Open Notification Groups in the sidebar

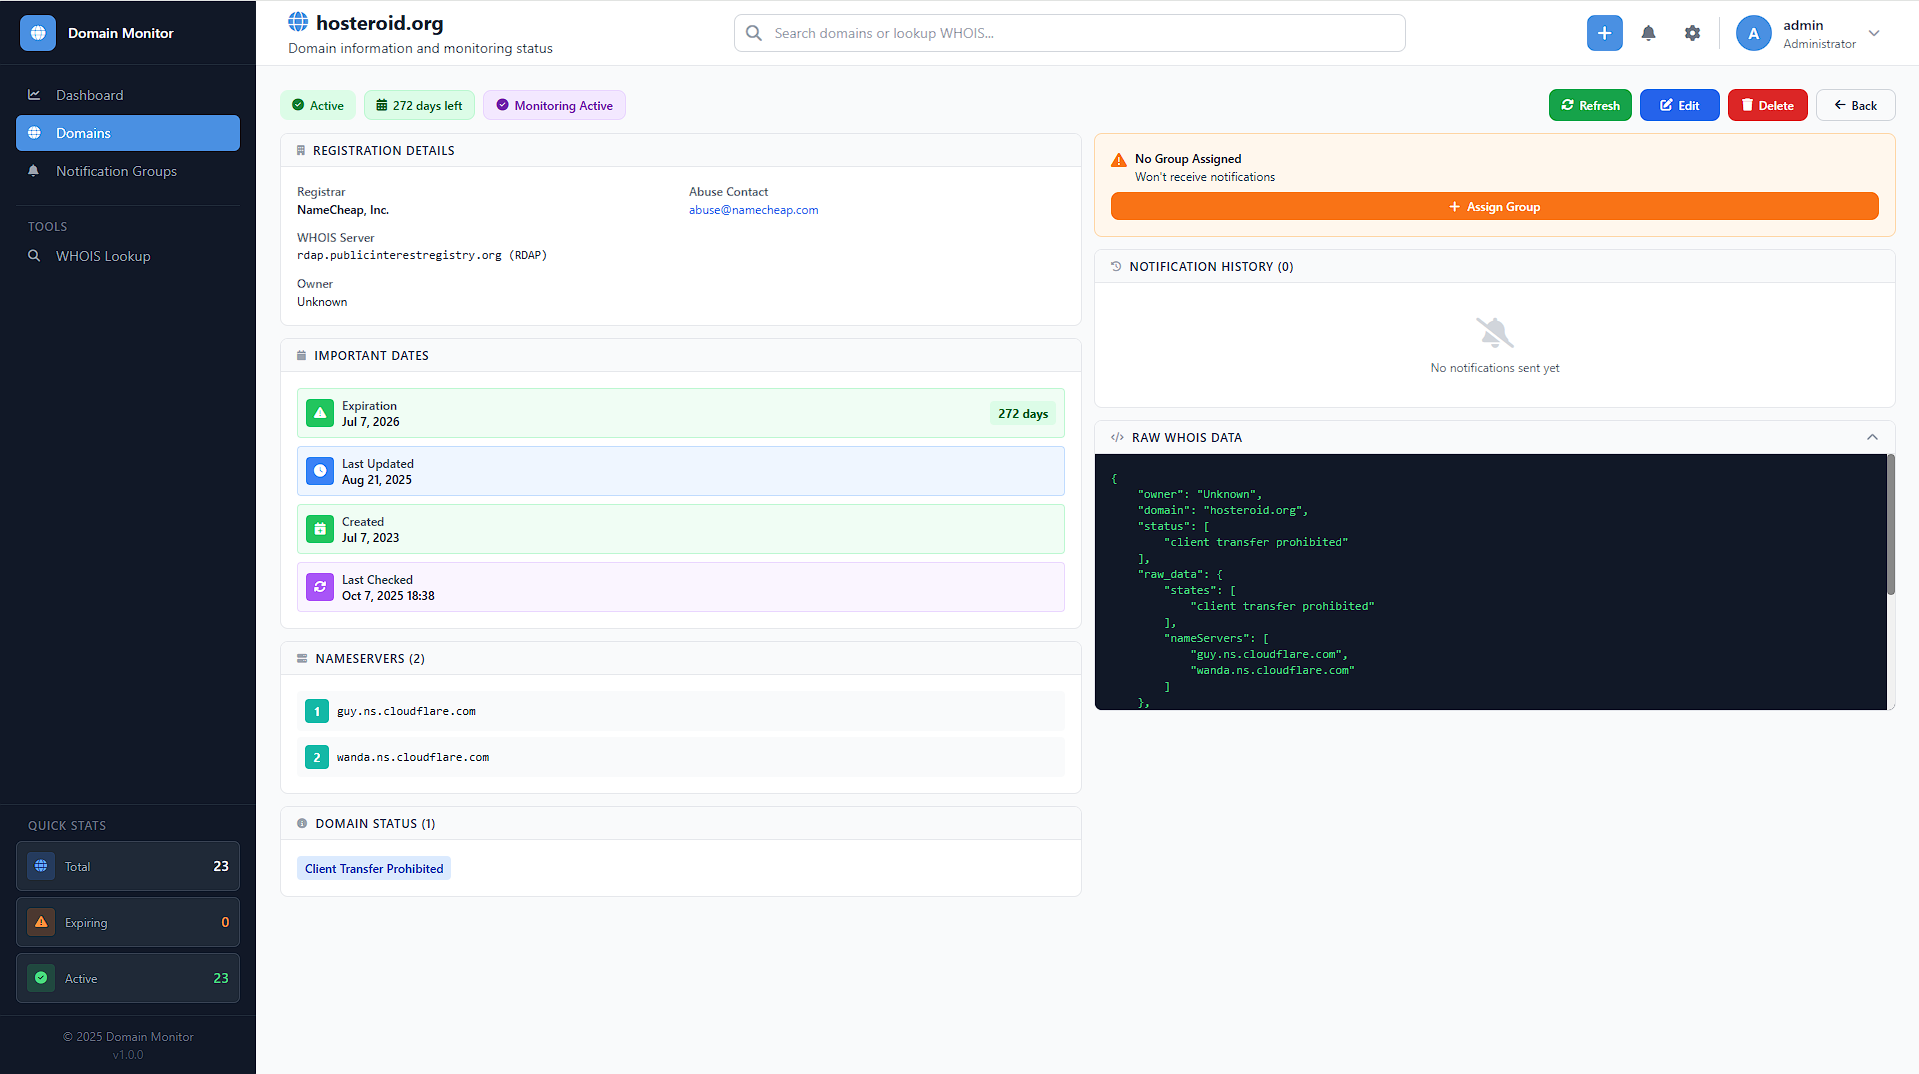click(x=116, y=171)
